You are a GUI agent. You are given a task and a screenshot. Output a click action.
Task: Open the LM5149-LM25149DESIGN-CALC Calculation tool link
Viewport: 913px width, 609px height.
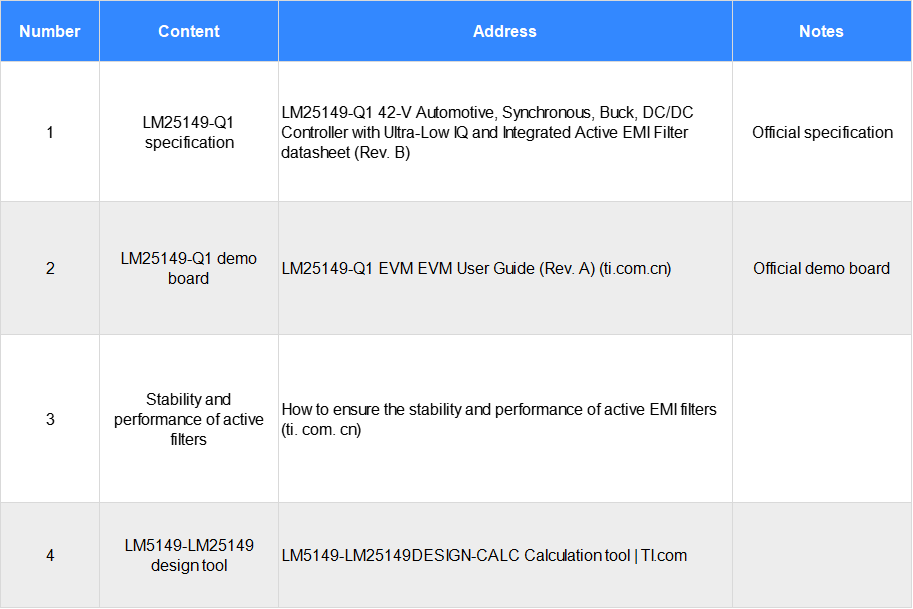(484, 555)
